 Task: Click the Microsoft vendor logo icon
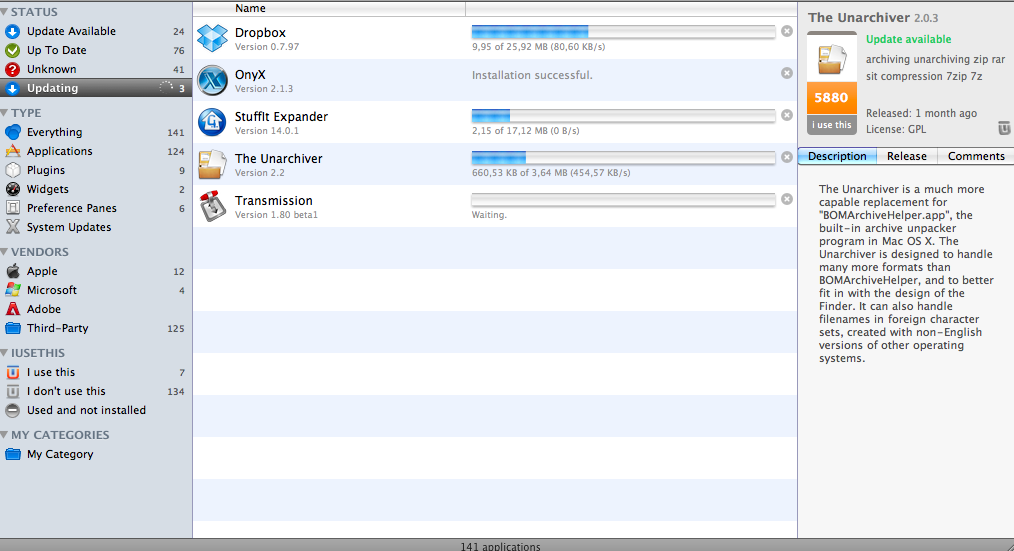(x=13, y=290)
